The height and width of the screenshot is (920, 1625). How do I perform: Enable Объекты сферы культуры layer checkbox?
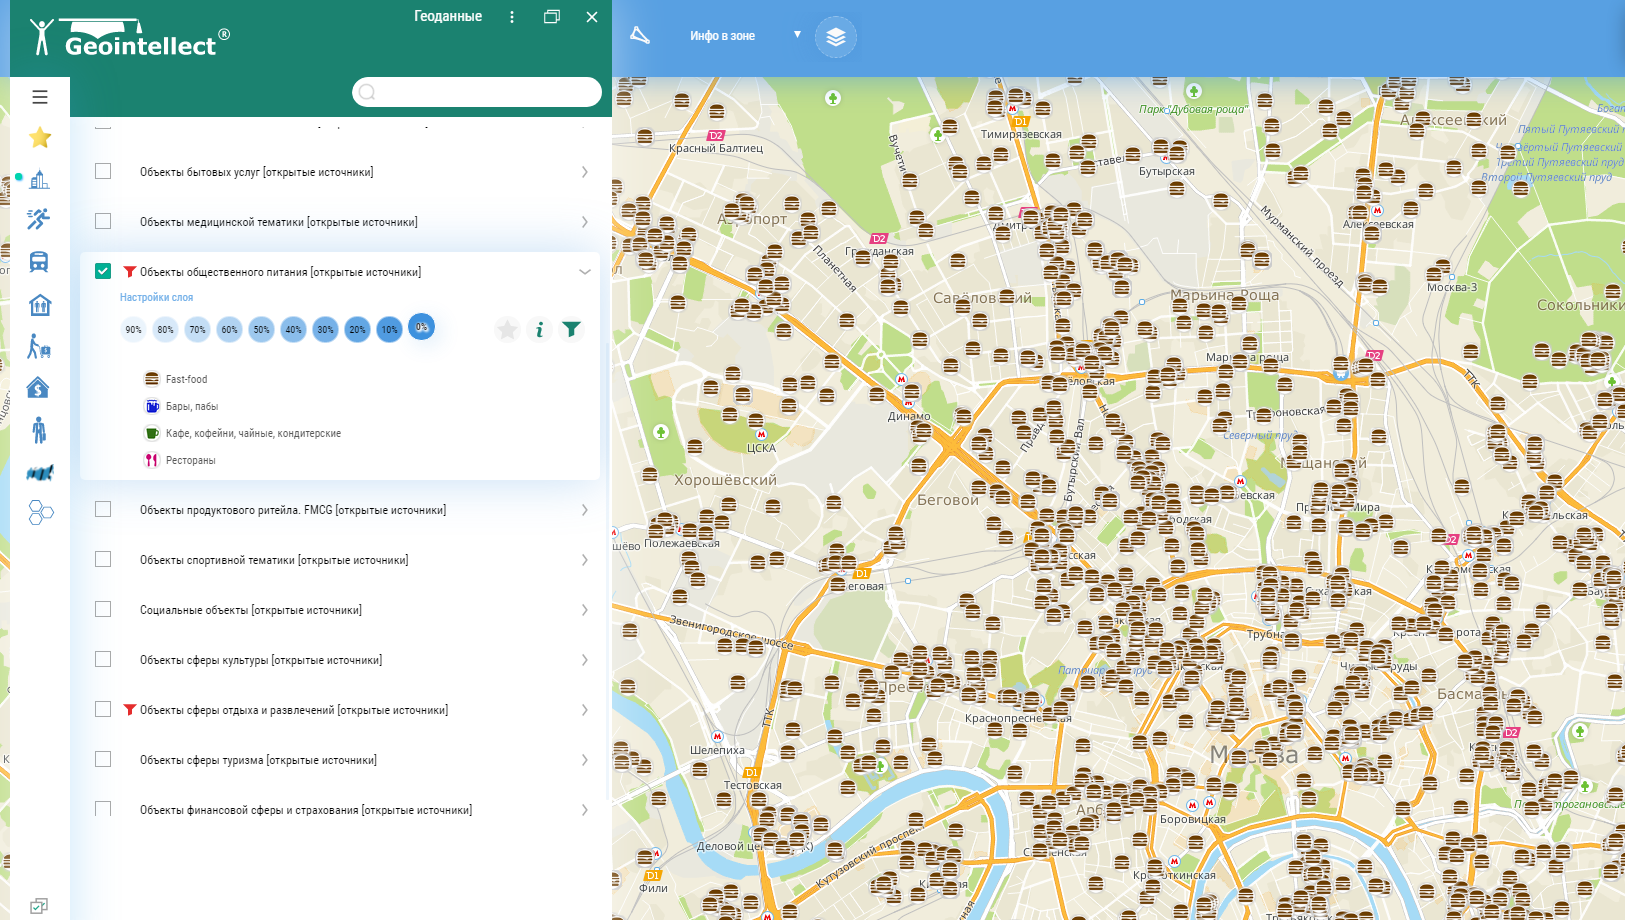pyautogui.click(x=103, y=659)
